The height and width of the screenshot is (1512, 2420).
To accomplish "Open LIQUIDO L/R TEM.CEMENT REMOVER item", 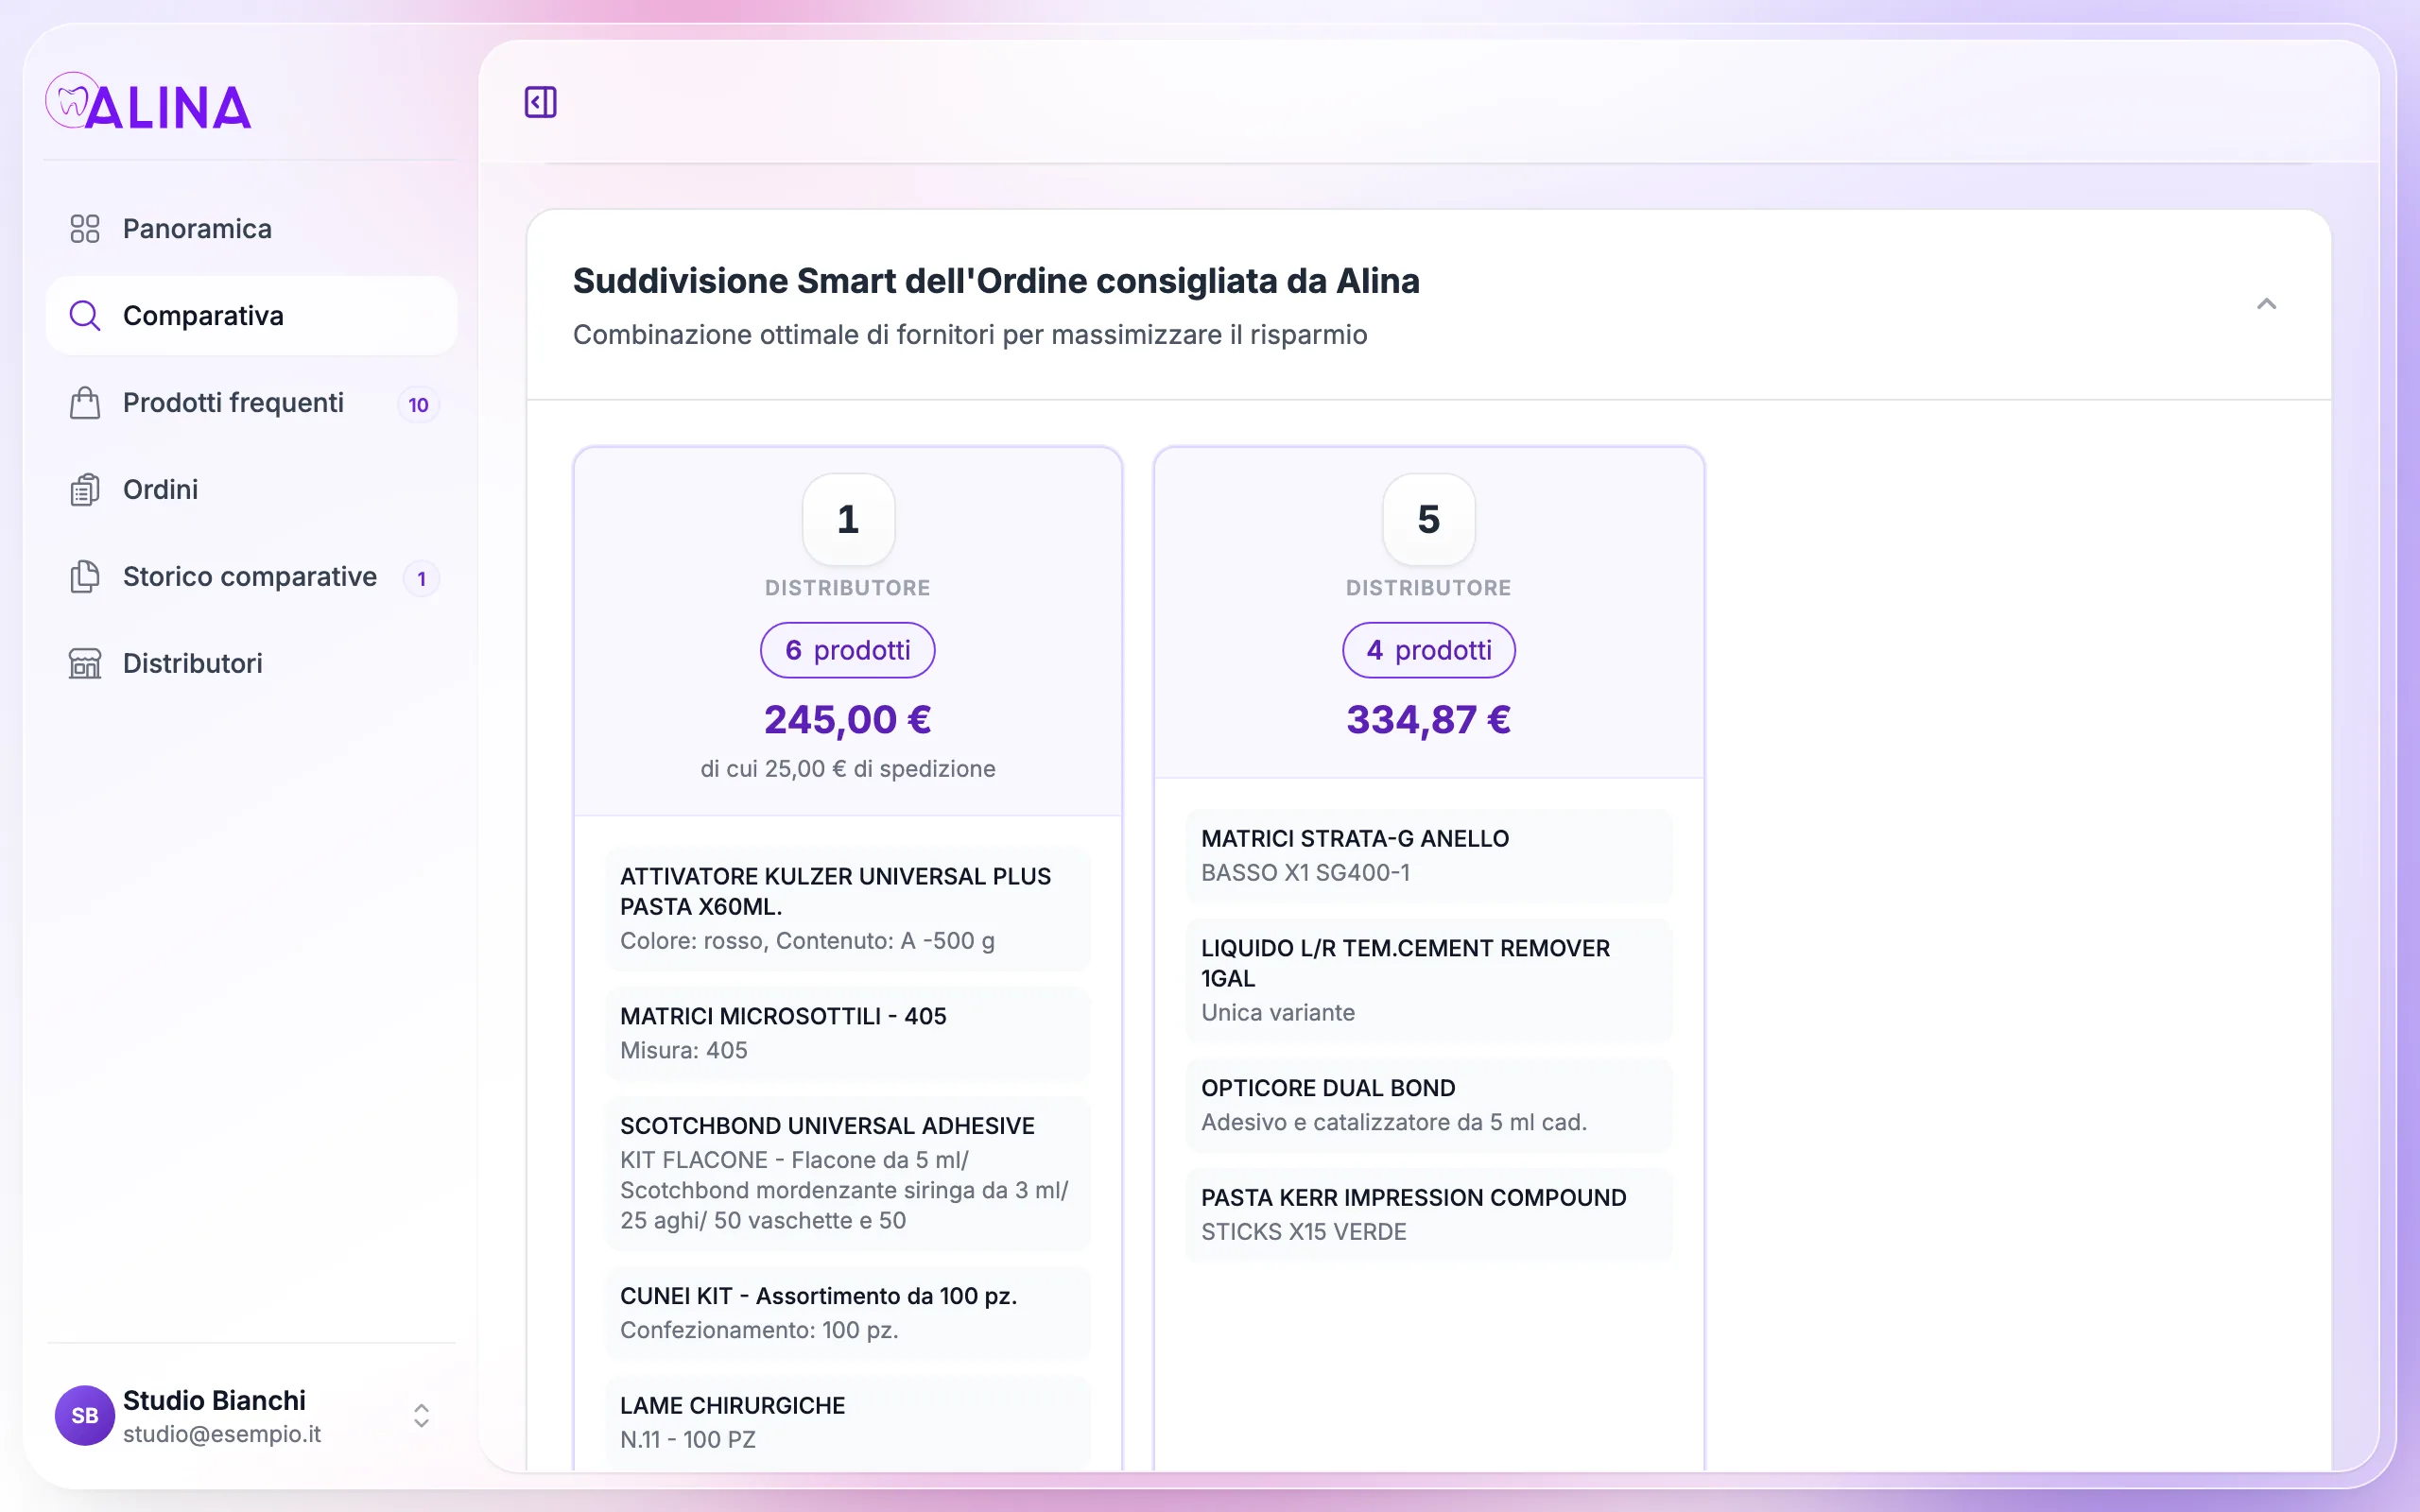I will [x=1428, y=980].
